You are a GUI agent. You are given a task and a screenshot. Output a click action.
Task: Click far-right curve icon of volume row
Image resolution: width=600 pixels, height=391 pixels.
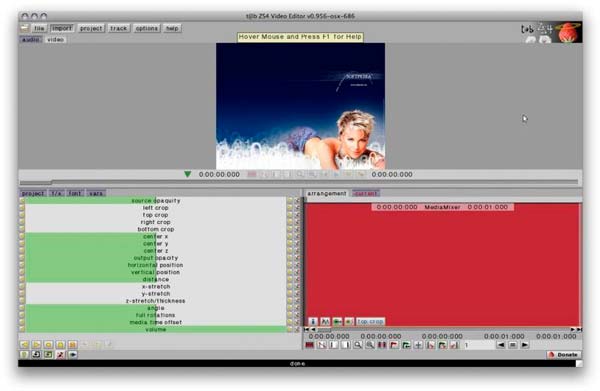point(297,329)
